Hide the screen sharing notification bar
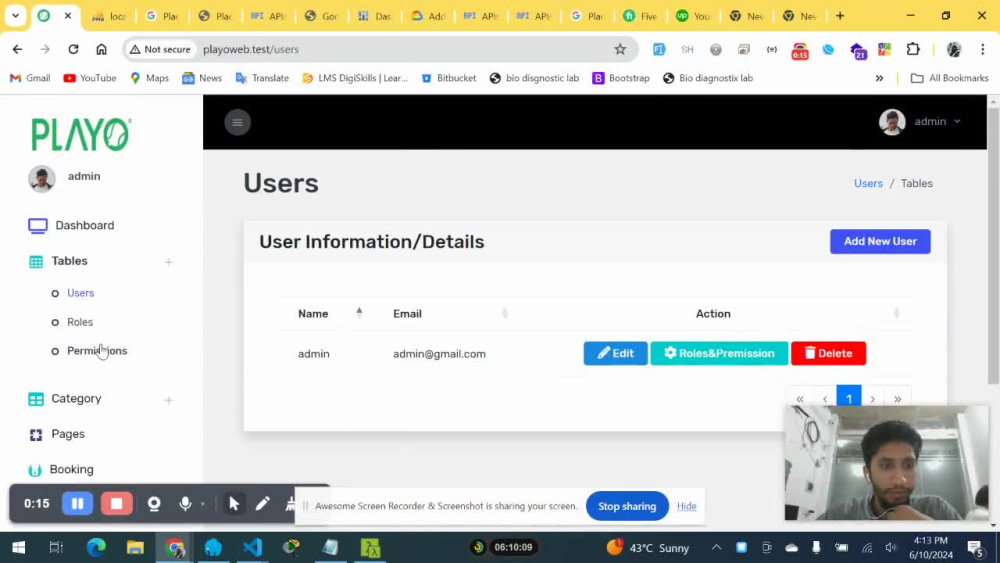1000x563 pixels. 686,506
